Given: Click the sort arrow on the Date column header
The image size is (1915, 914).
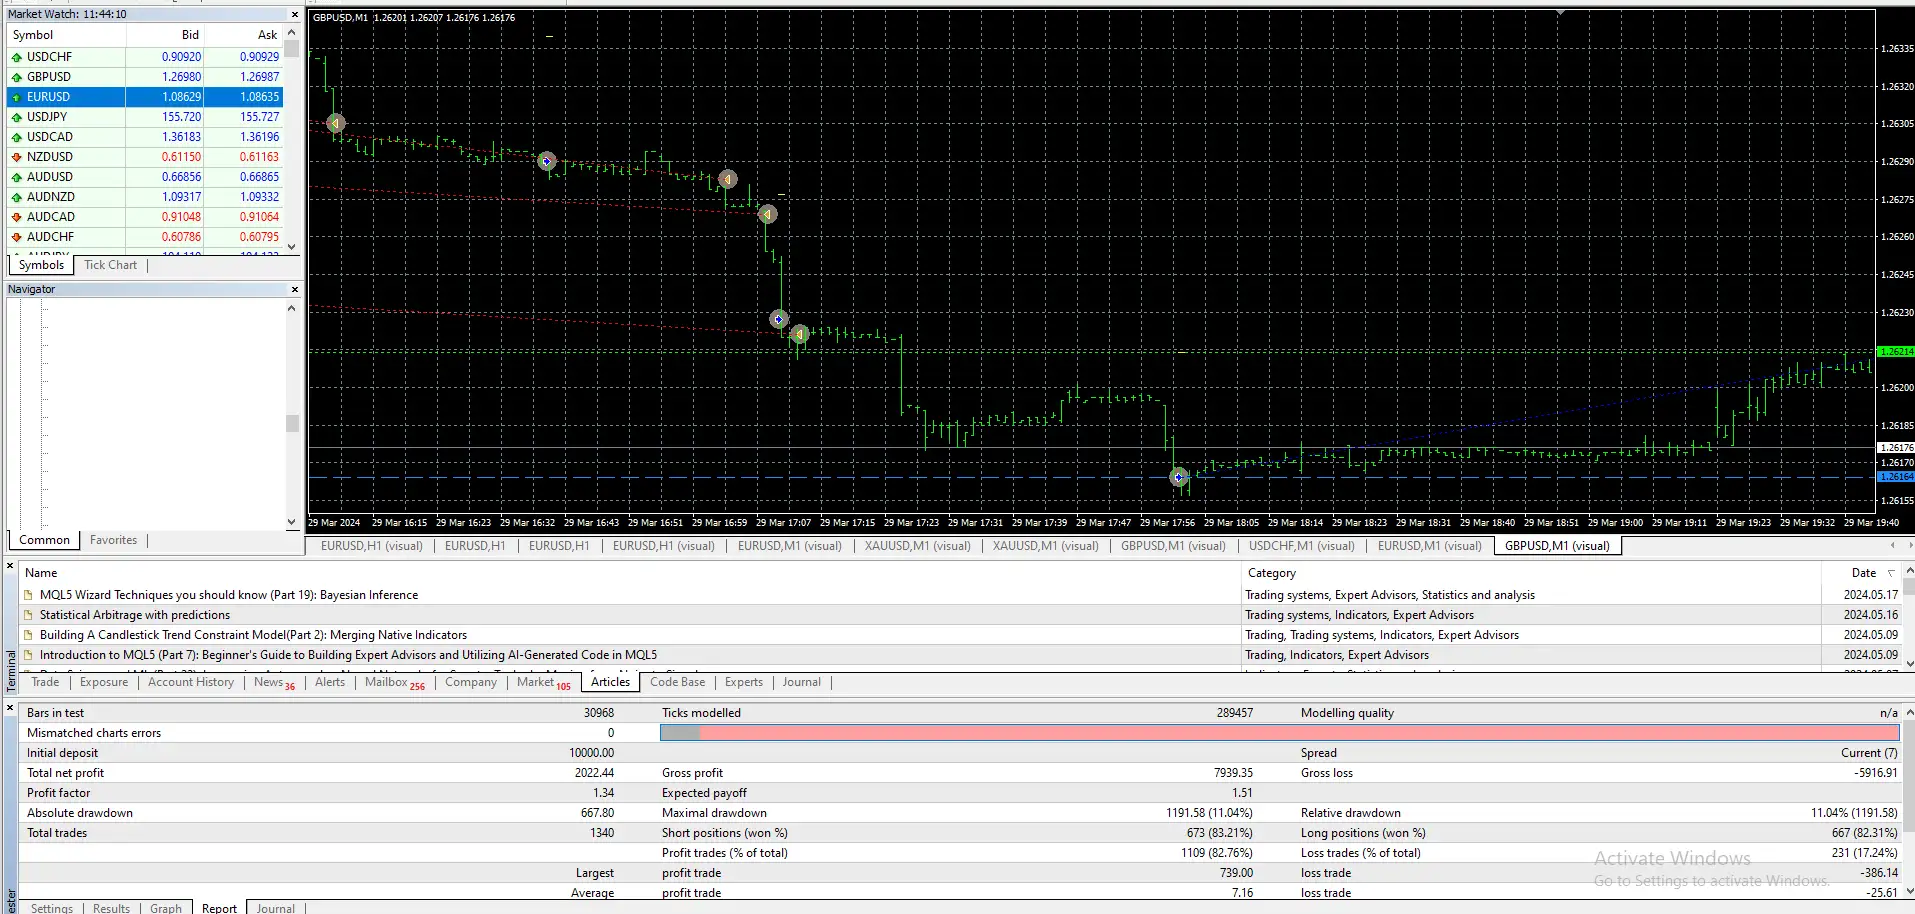Looking at the screenshot, I should click(1893, 573).
